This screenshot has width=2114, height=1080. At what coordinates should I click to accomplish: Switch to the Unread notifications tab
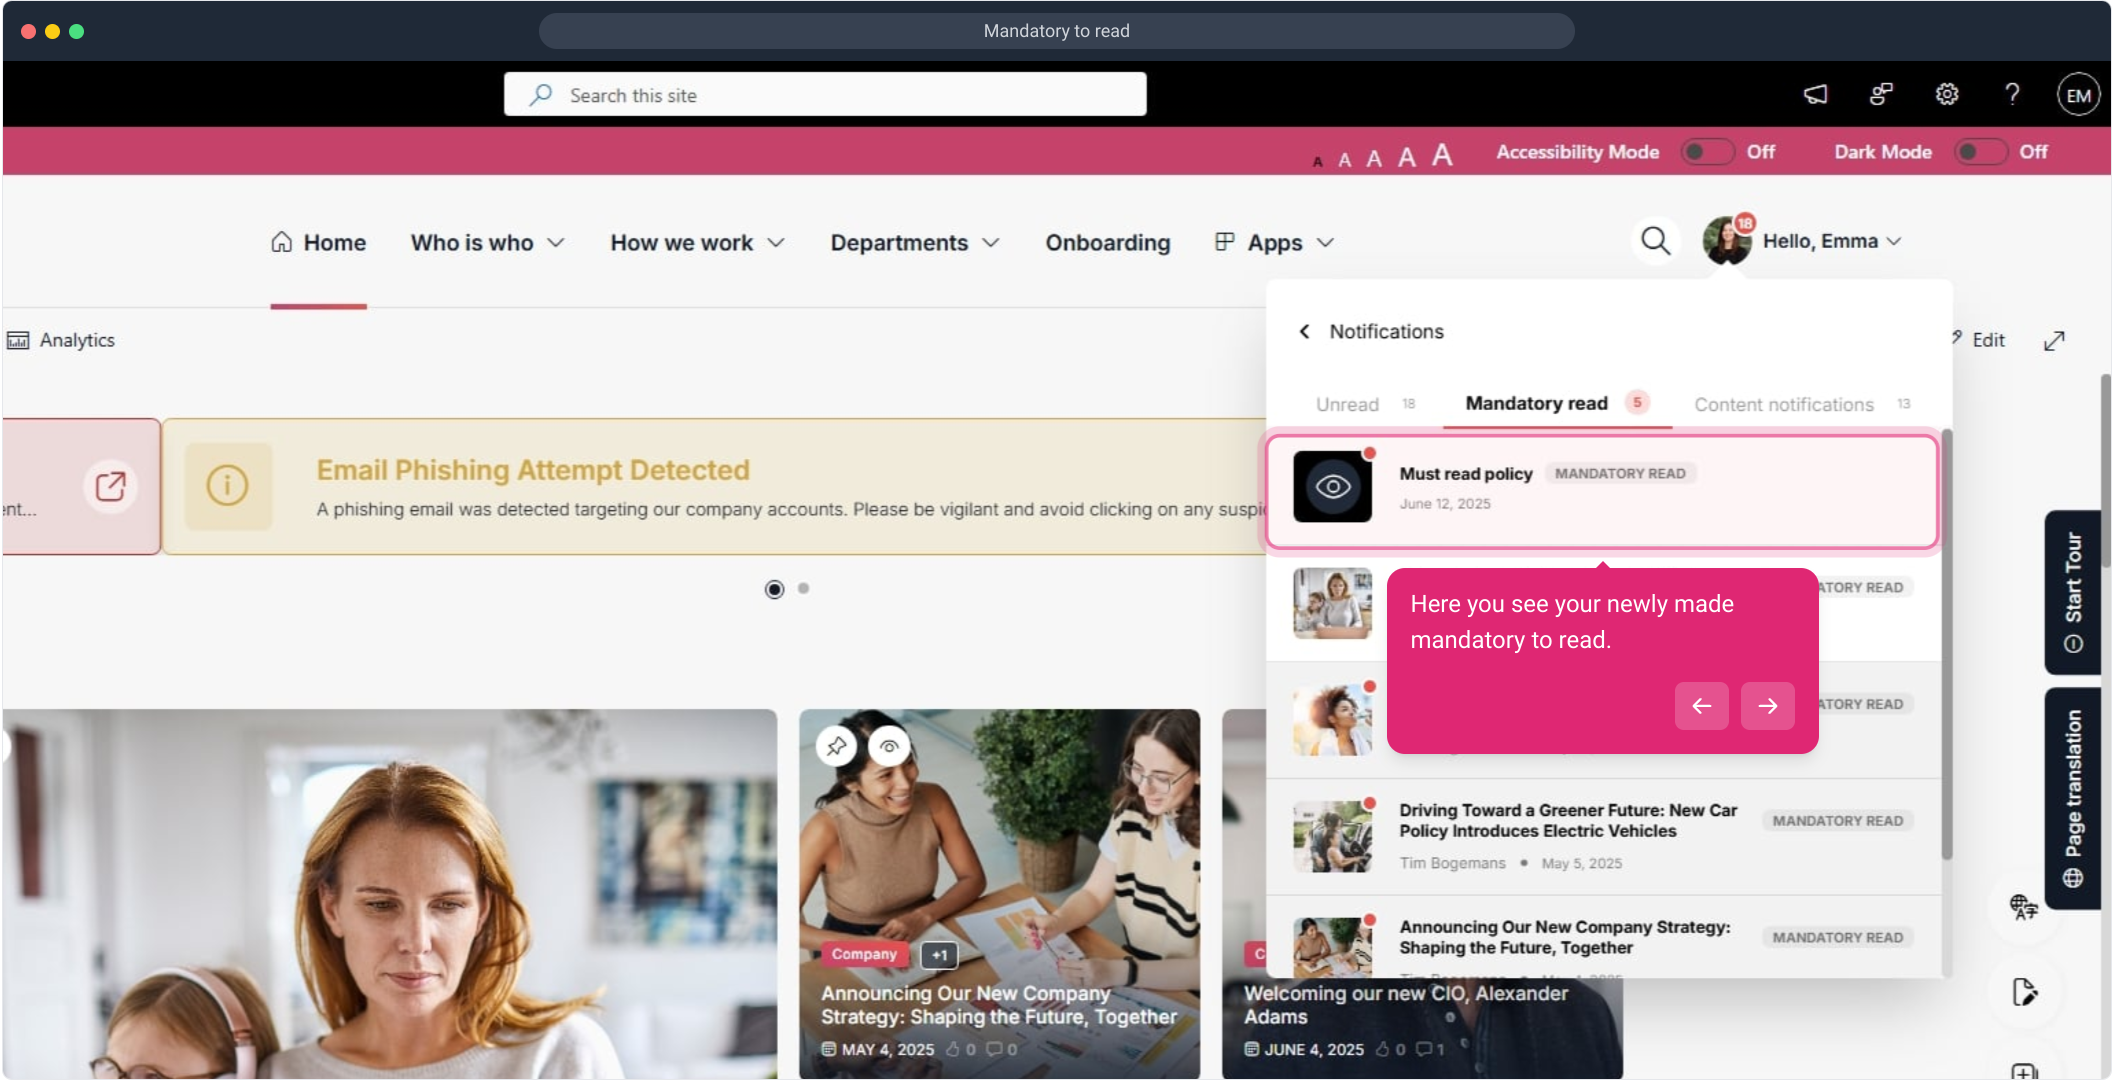(x=1366, y=404)
